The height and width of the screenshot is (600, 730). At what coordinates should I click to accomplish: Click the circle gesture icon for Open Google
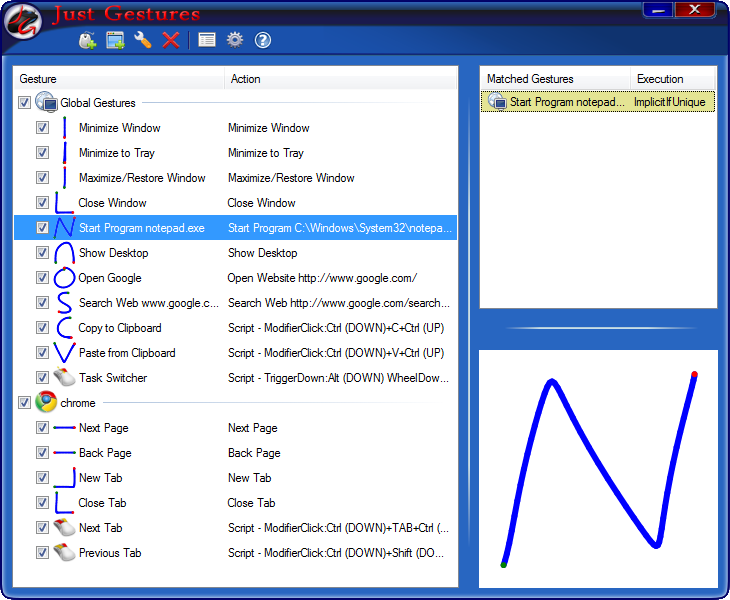pyautogui.click(x=64, y=278)
